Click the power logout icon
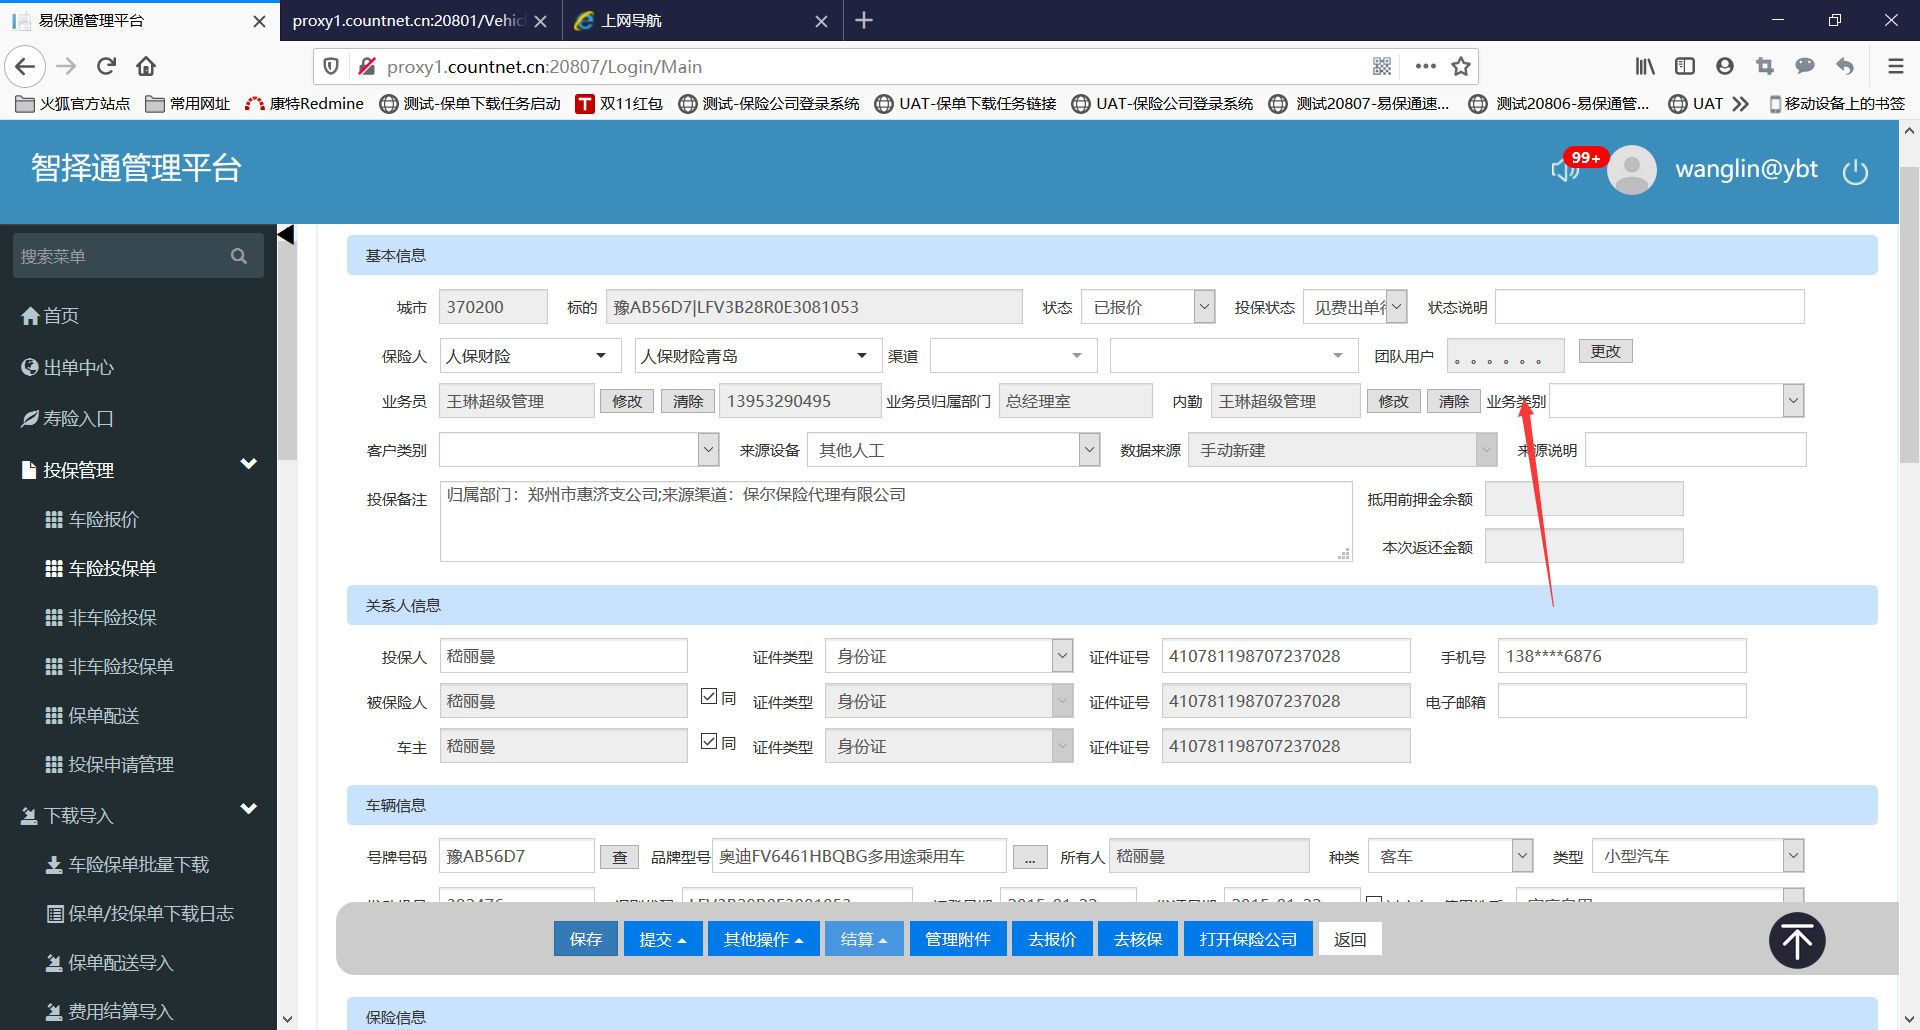The image size is (1920, 1030). (x=1855, y=172)
